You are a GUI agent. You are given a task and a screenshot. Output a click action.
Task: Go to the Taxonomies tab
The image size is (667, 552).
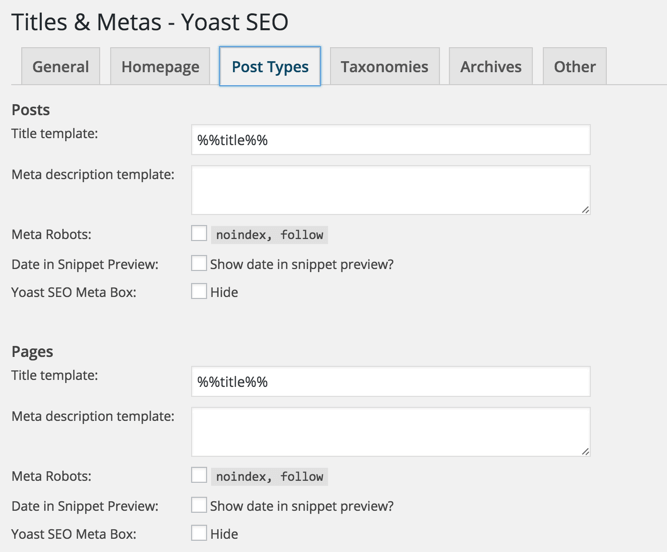click(x=384, y=67)
